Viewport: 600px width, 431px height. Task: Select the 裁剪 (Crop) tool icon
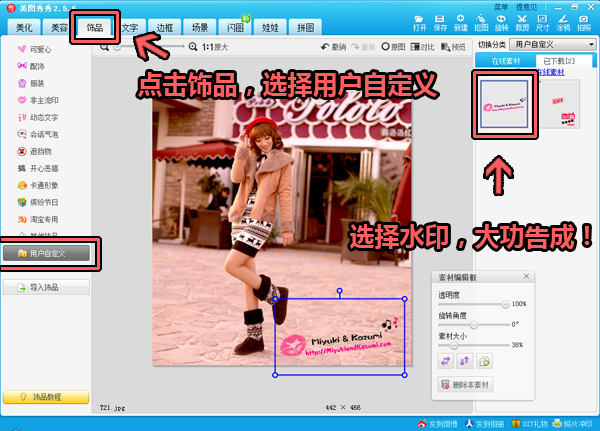[x=522, y=22]
